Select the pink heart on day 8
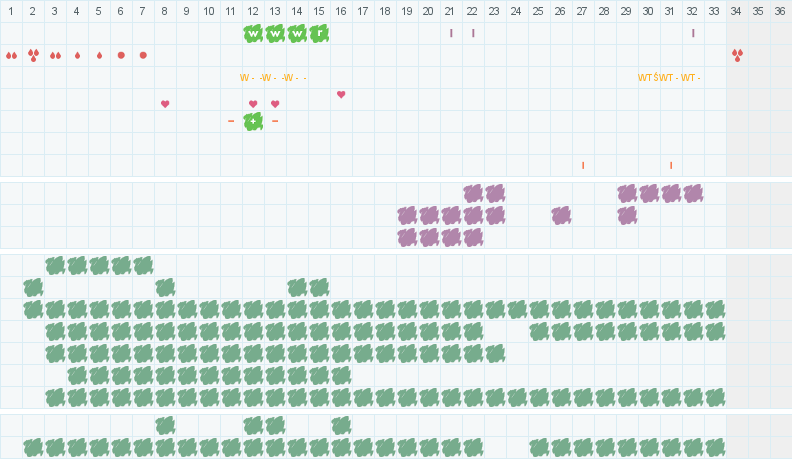The image size is (792, 459). [165, 104]
